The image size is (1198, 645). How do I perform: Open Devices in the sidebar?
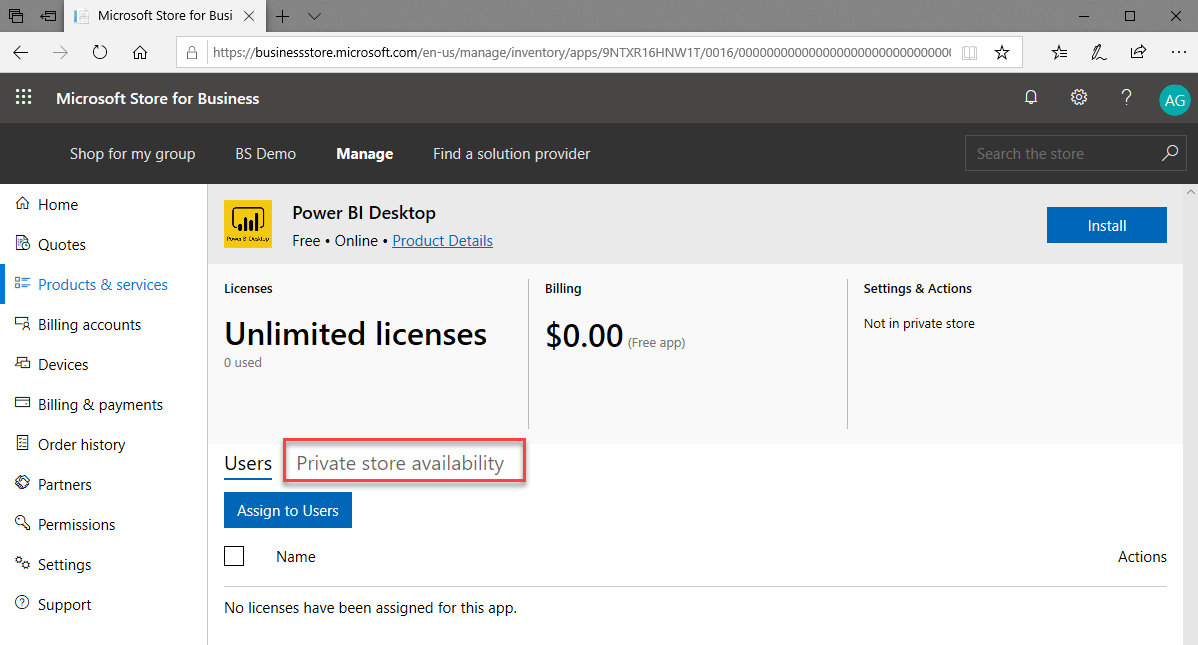(x=63, y=365)
